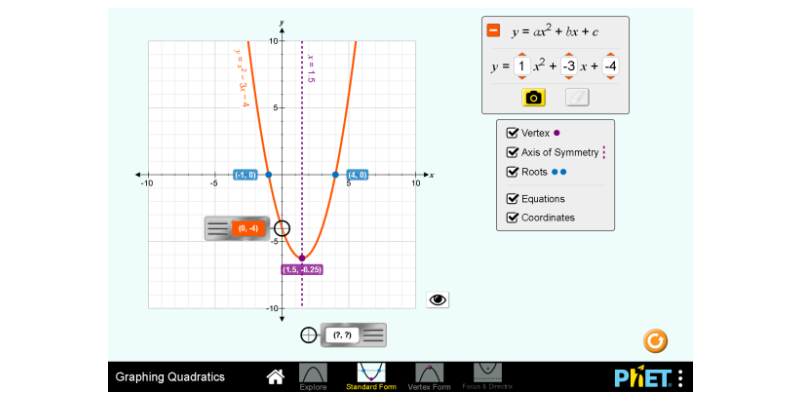
Task: Uncheck the Vertex checkbox
Action: click(513, 132)
